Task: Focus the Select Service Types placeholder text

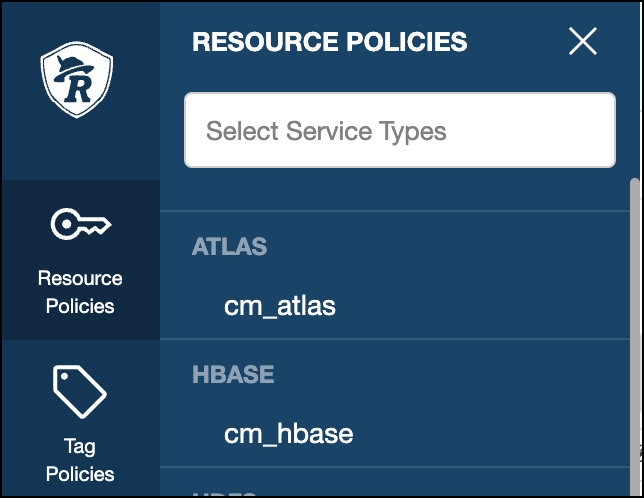Action: pyautogui.click(x=326, y=131)
